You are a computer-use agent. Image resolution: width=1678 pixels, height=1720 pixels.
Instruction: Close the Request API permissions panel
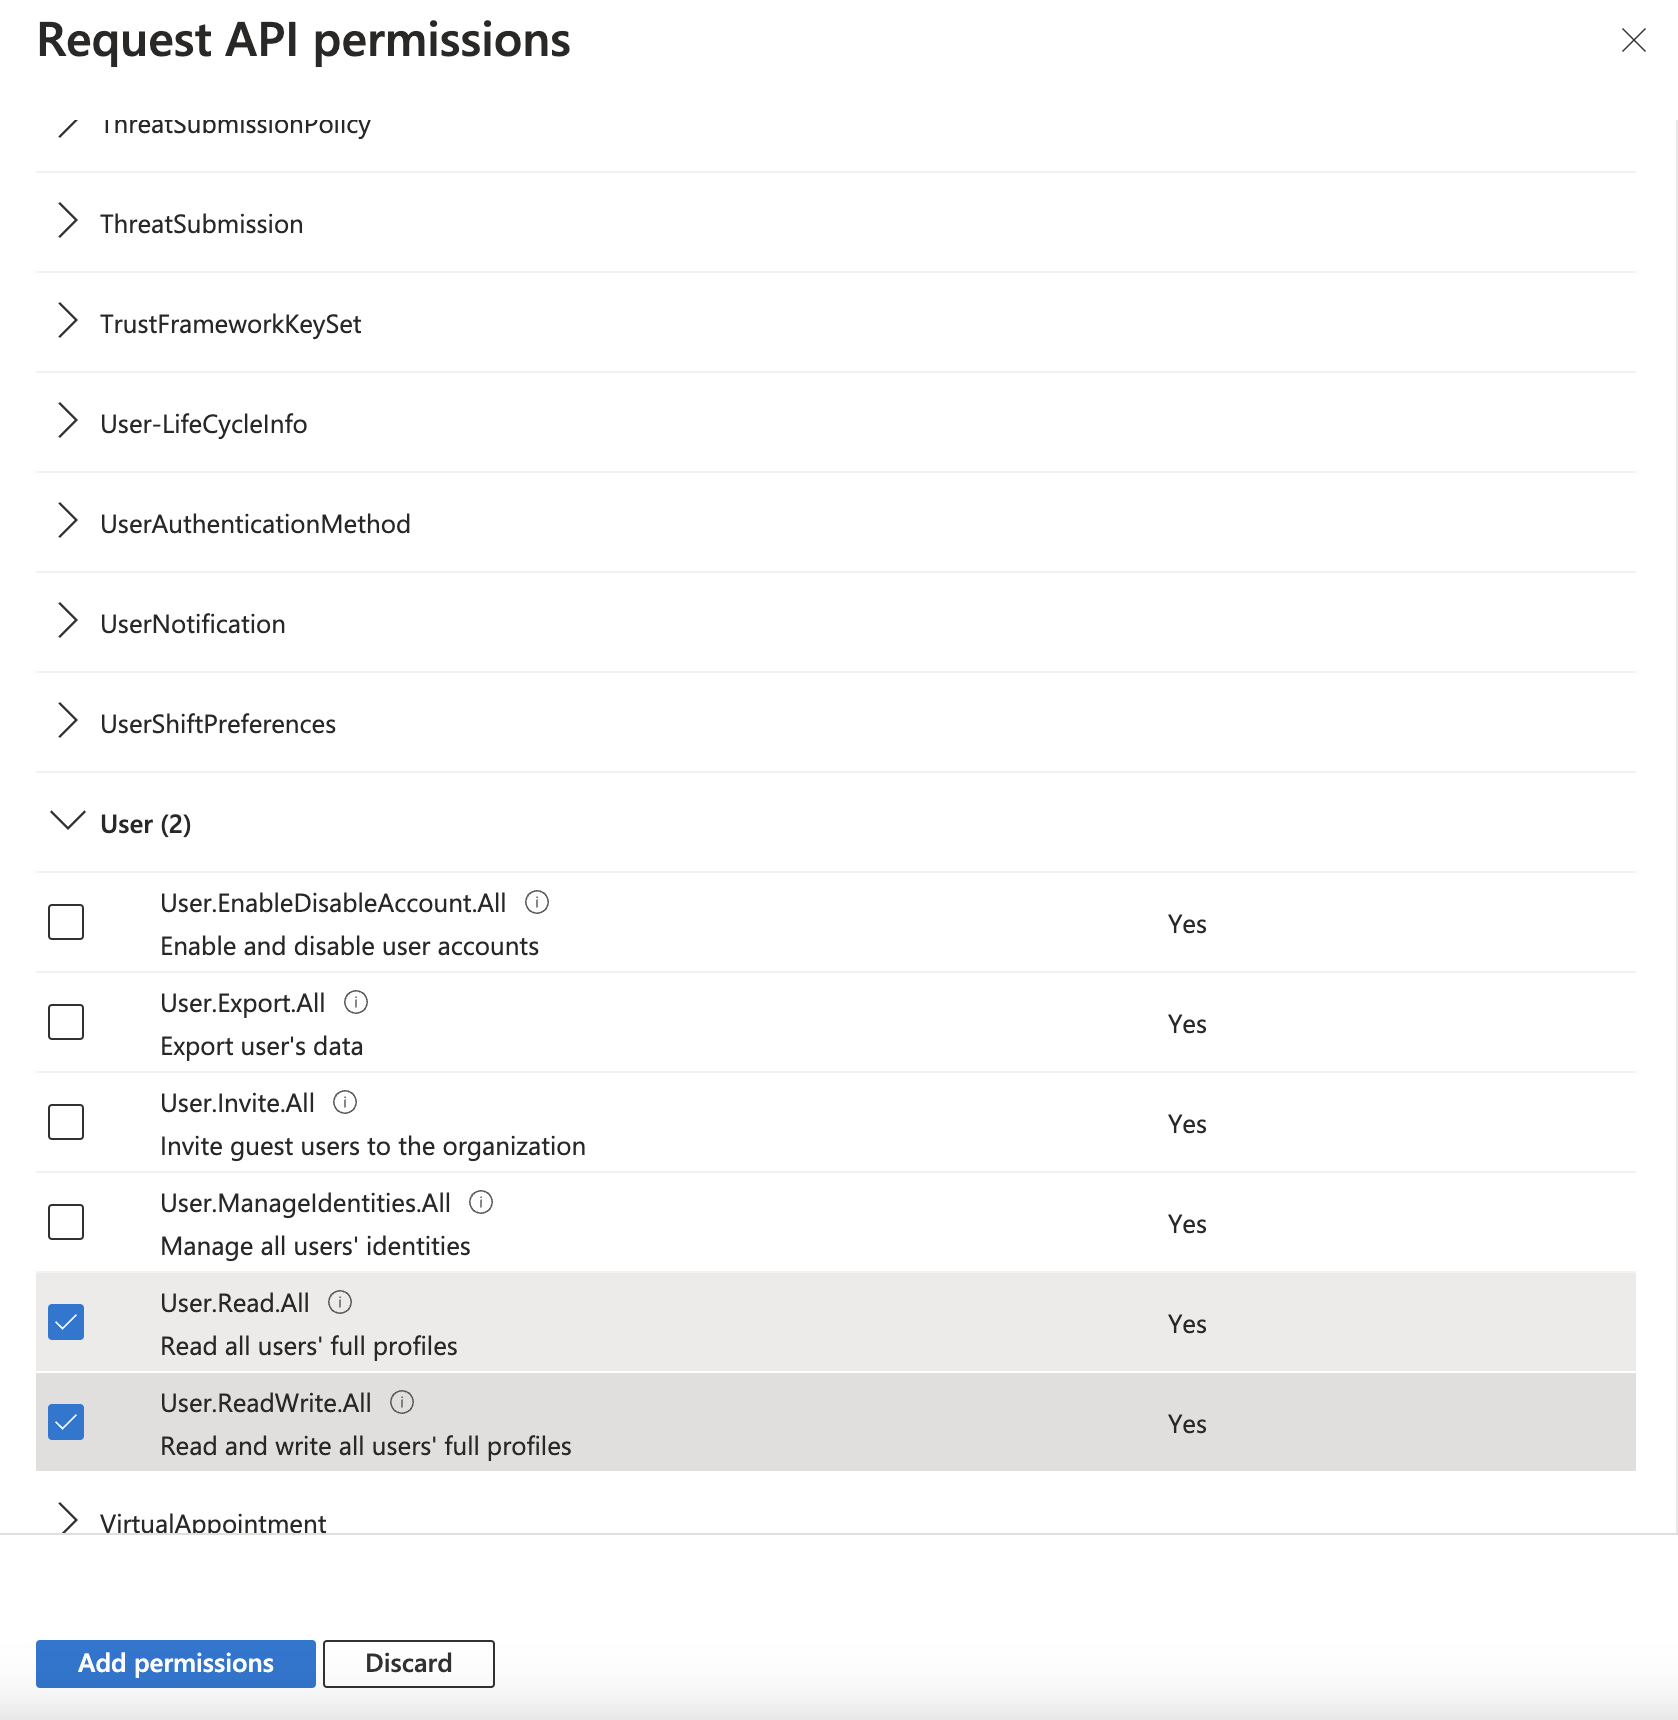tap(1633, 40)
